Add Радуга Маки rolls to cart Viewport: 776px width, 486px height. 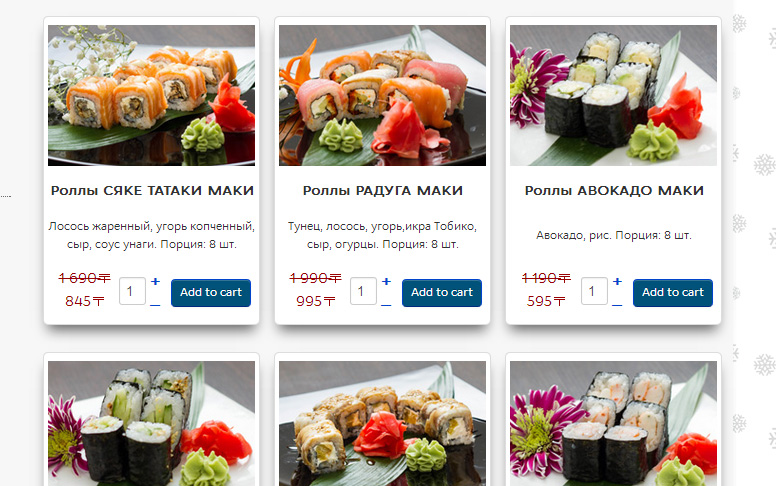(x=441, y=292)
